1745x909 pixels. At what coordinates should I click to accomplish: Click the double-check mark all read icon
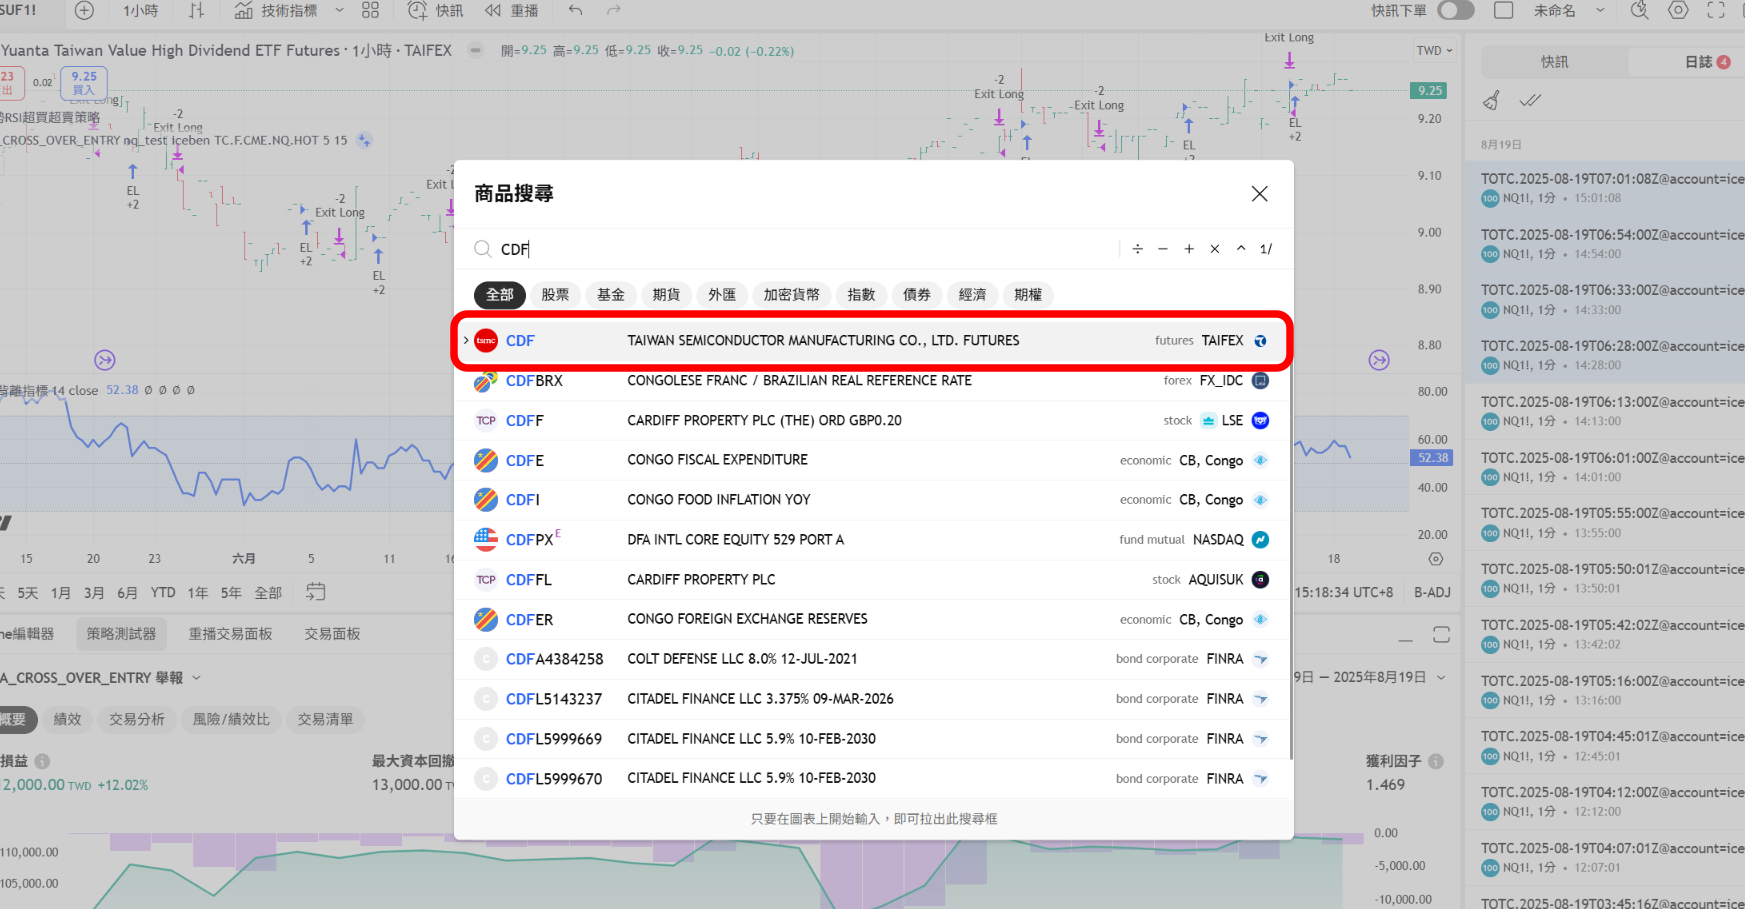[1530, 100]
